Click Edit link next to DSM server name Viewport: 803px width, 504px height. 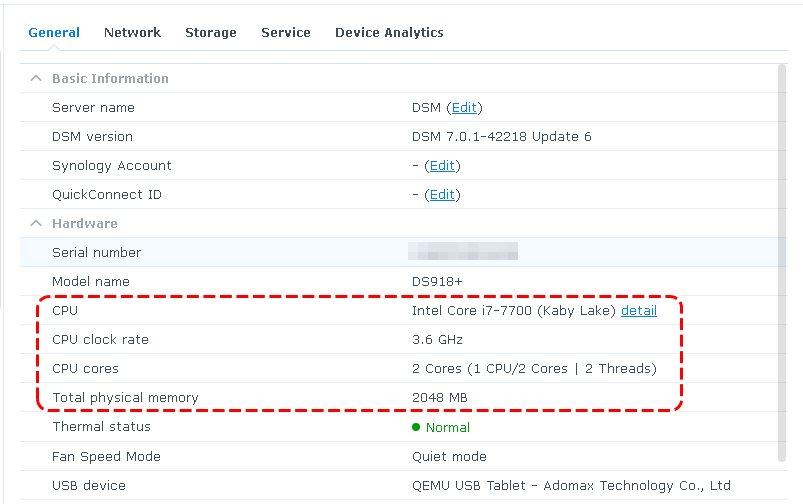(464, 108)
